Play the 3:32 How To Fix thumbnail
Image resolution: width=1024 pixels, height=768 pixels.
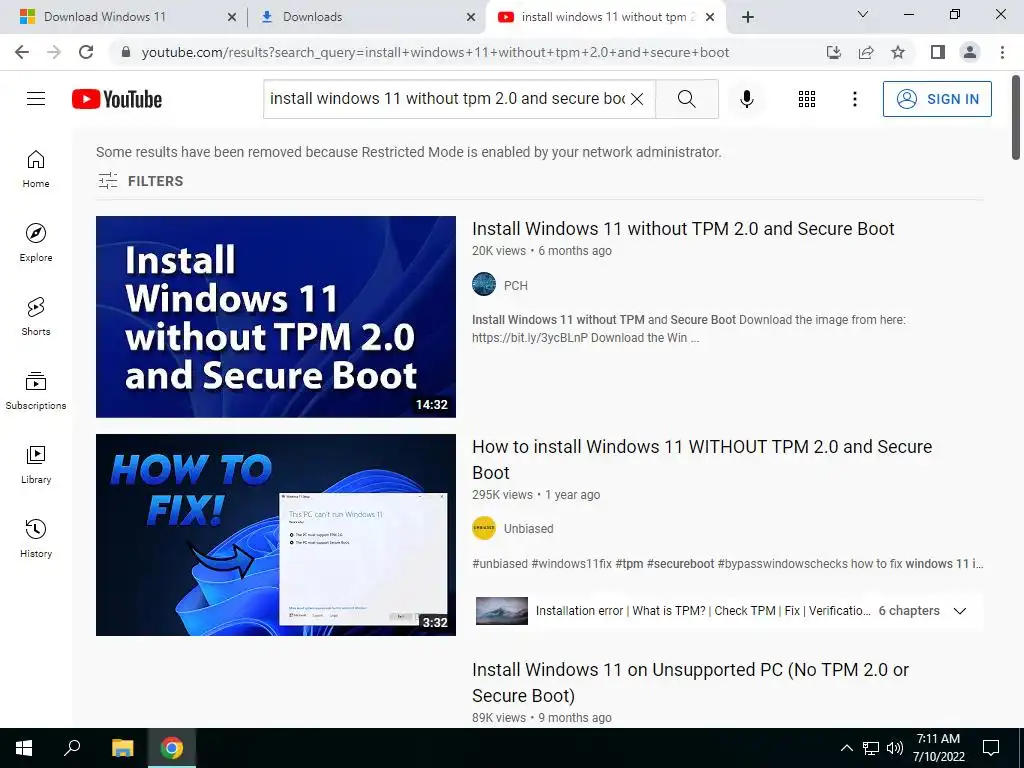click(x=276, y=535)
